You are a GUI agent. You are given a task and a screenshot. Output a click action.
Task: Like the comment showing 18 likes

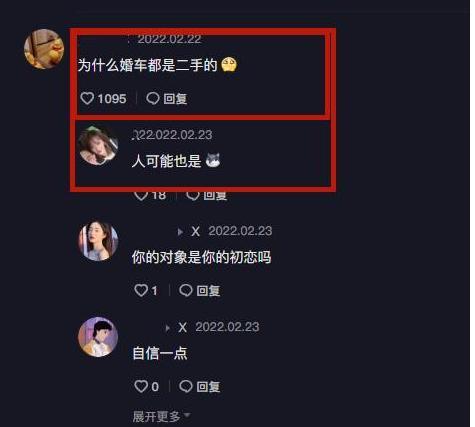coord(141,195)
